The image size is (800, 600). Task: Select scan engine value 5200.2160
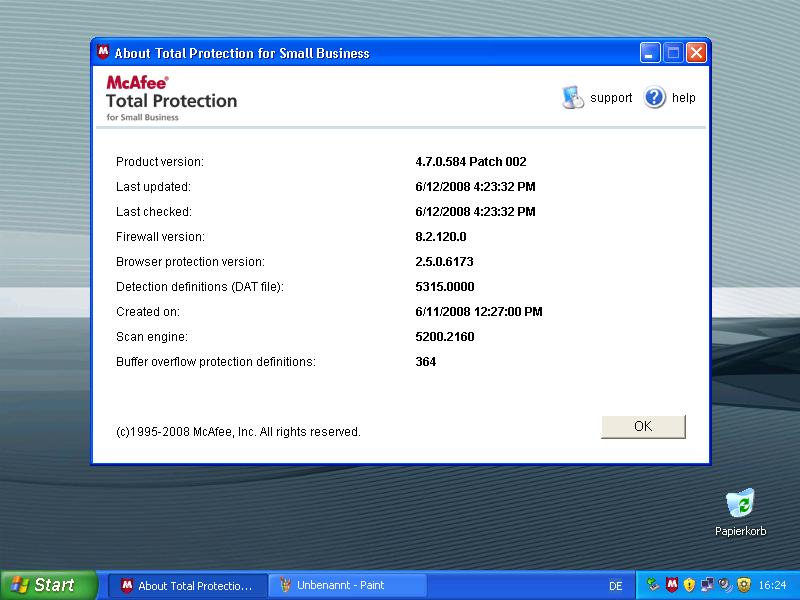point(445,337)
